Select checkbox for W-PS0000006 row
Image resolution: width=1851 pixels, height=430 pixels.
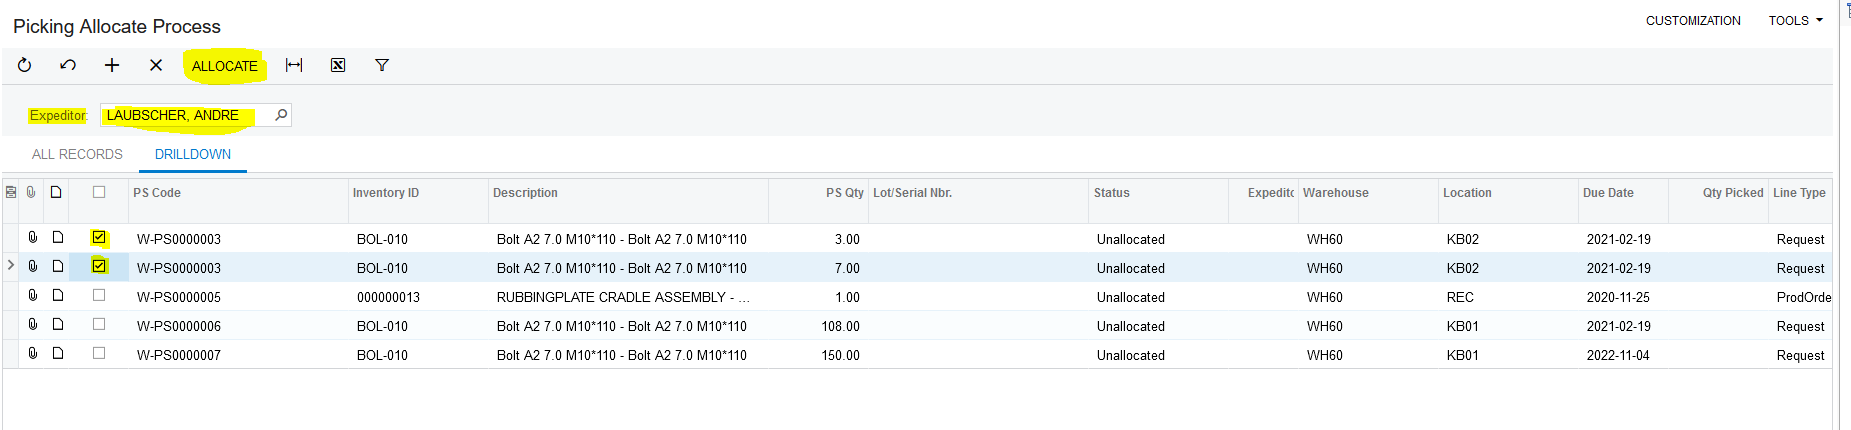coord(99,325)
